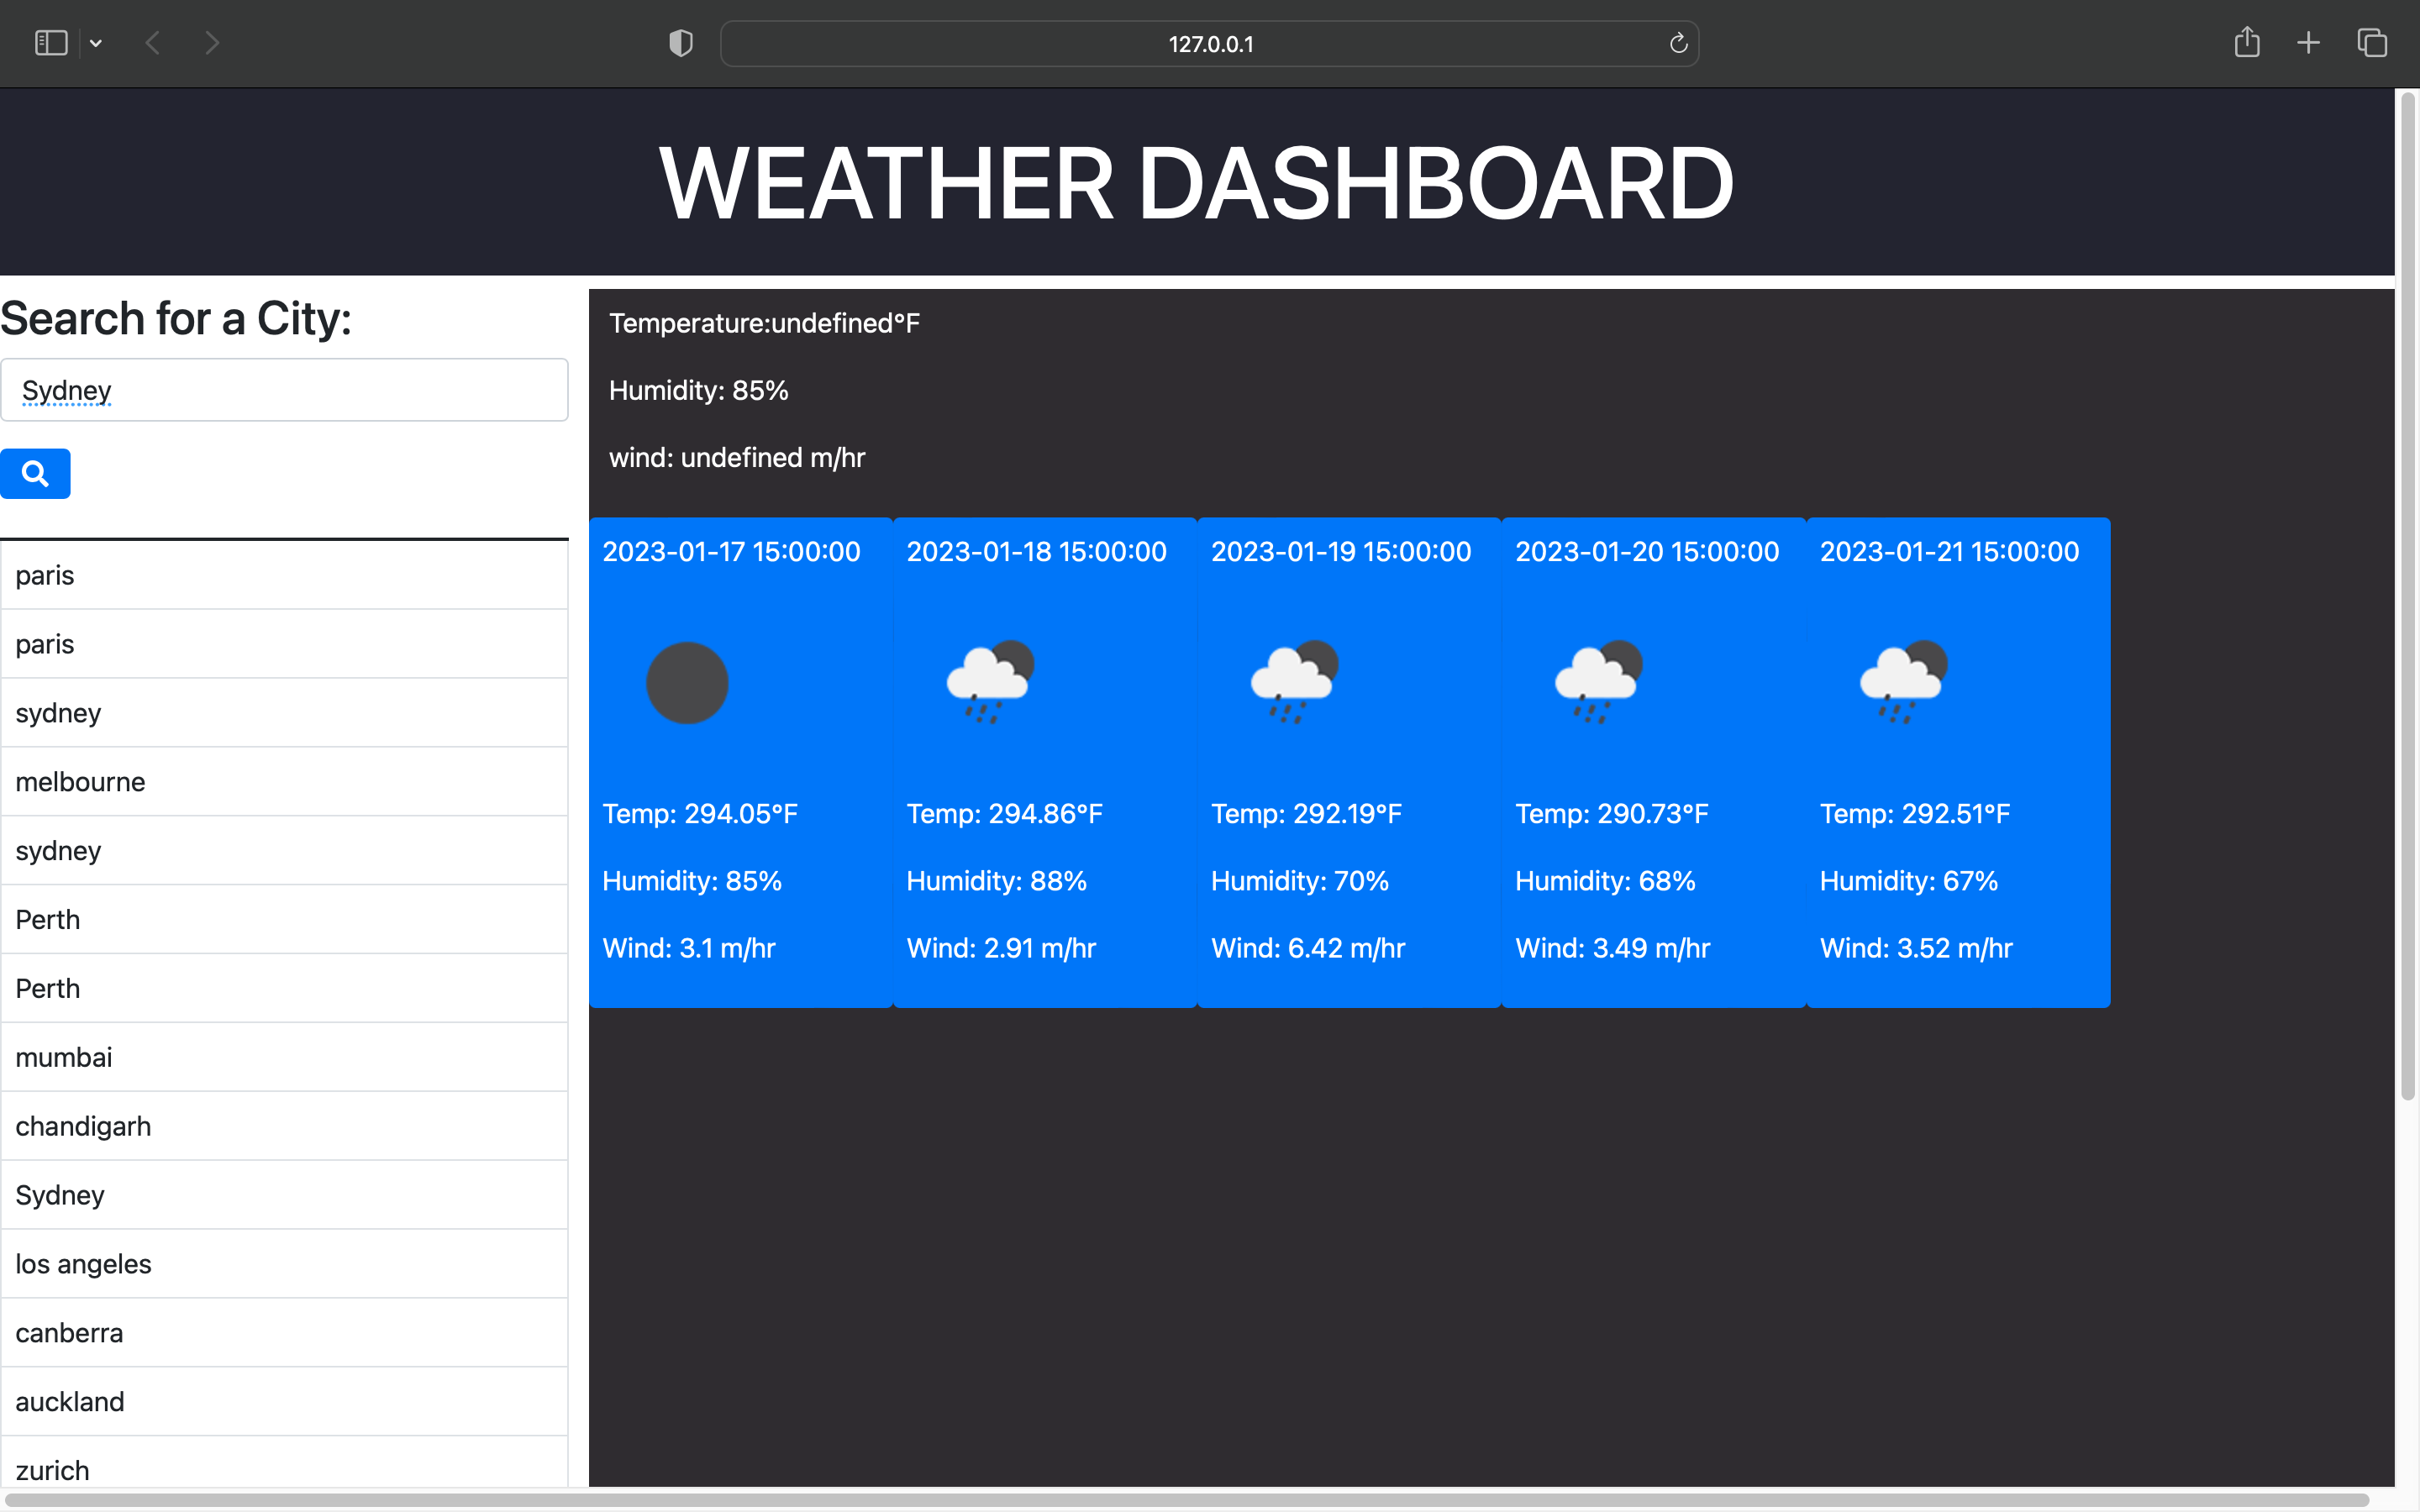This screenshot has height=1512, width=2420.
Task: Reload the page
Action: (1677, 43)
